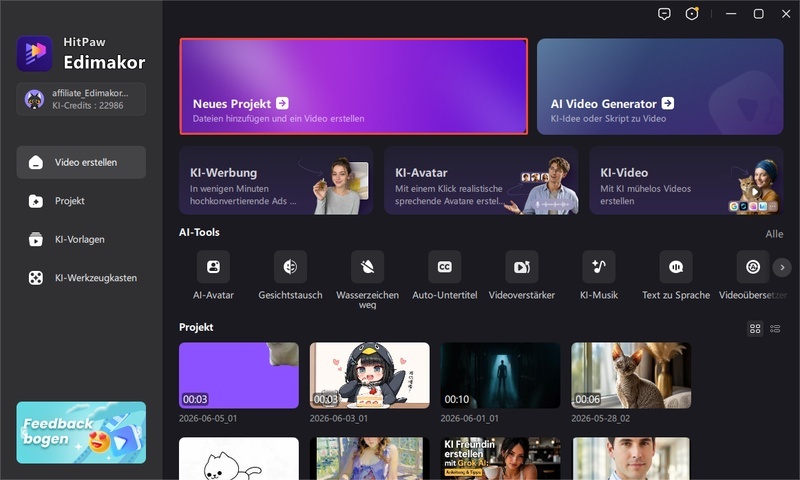Show Alle AI tools link
This screenshot has width=800, height=480.
pyautogui.click(x=774, y=234)
